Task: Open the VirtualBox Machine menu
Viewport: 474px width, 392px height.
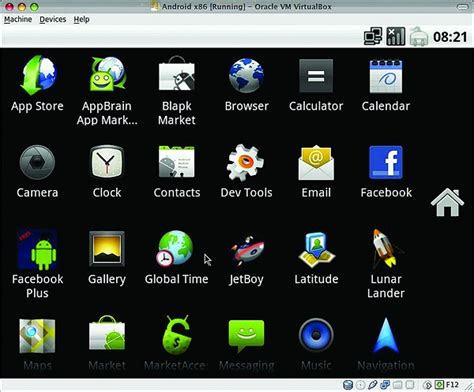Action: pos(18,19)
